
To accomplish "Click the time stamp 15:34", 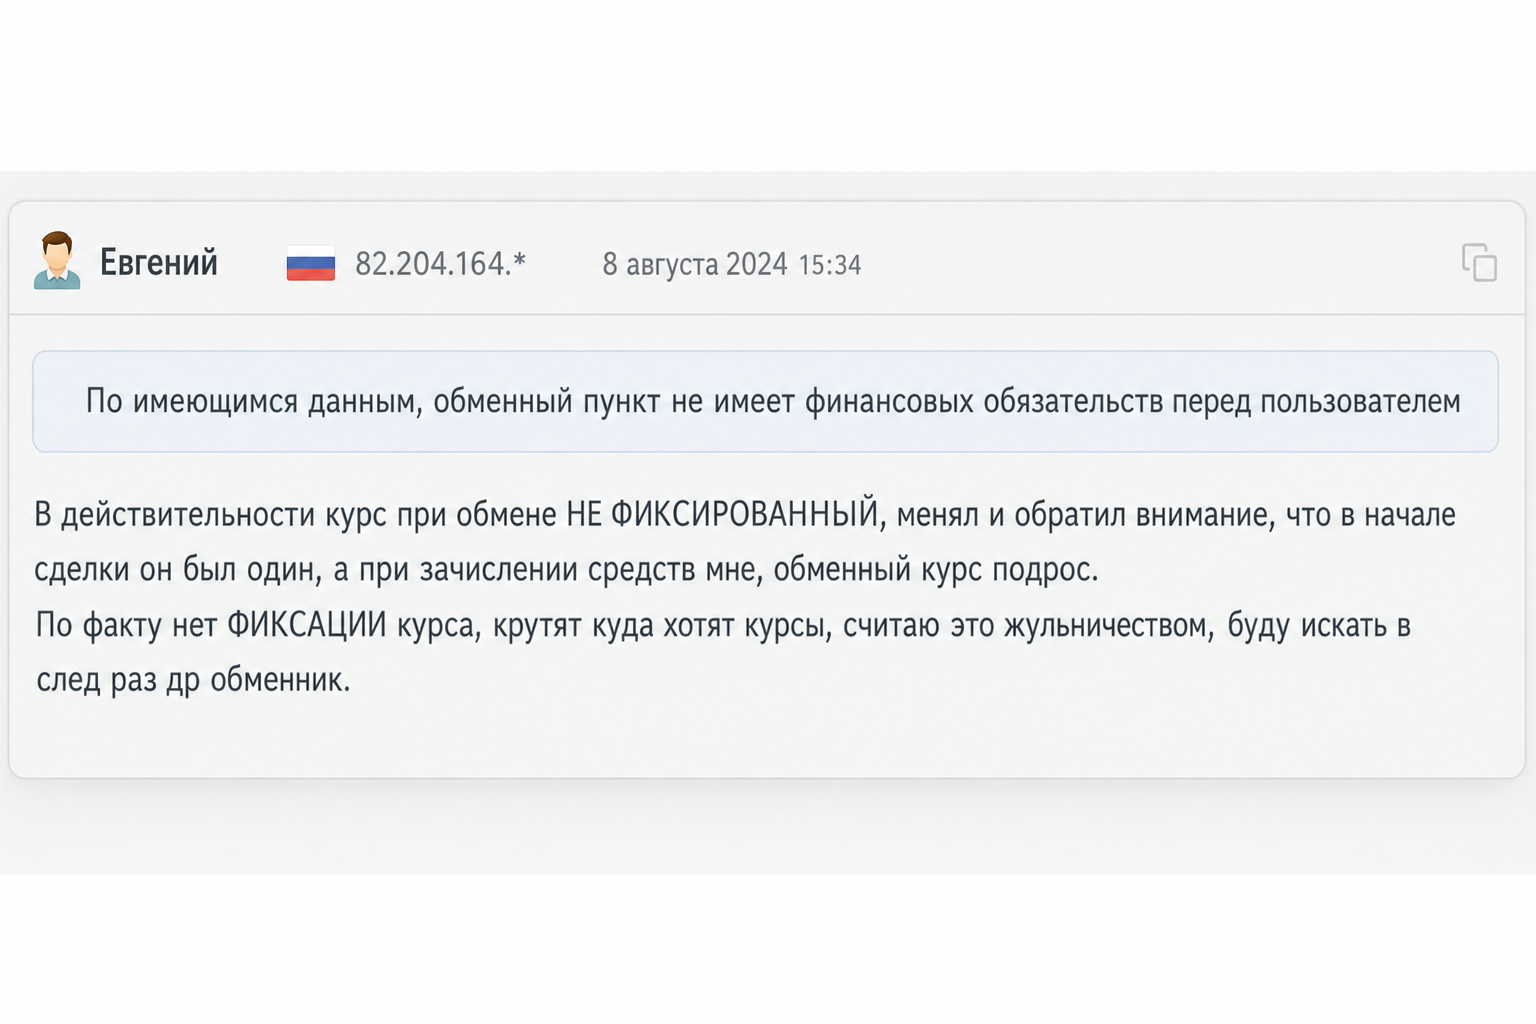I will [830, 265].
